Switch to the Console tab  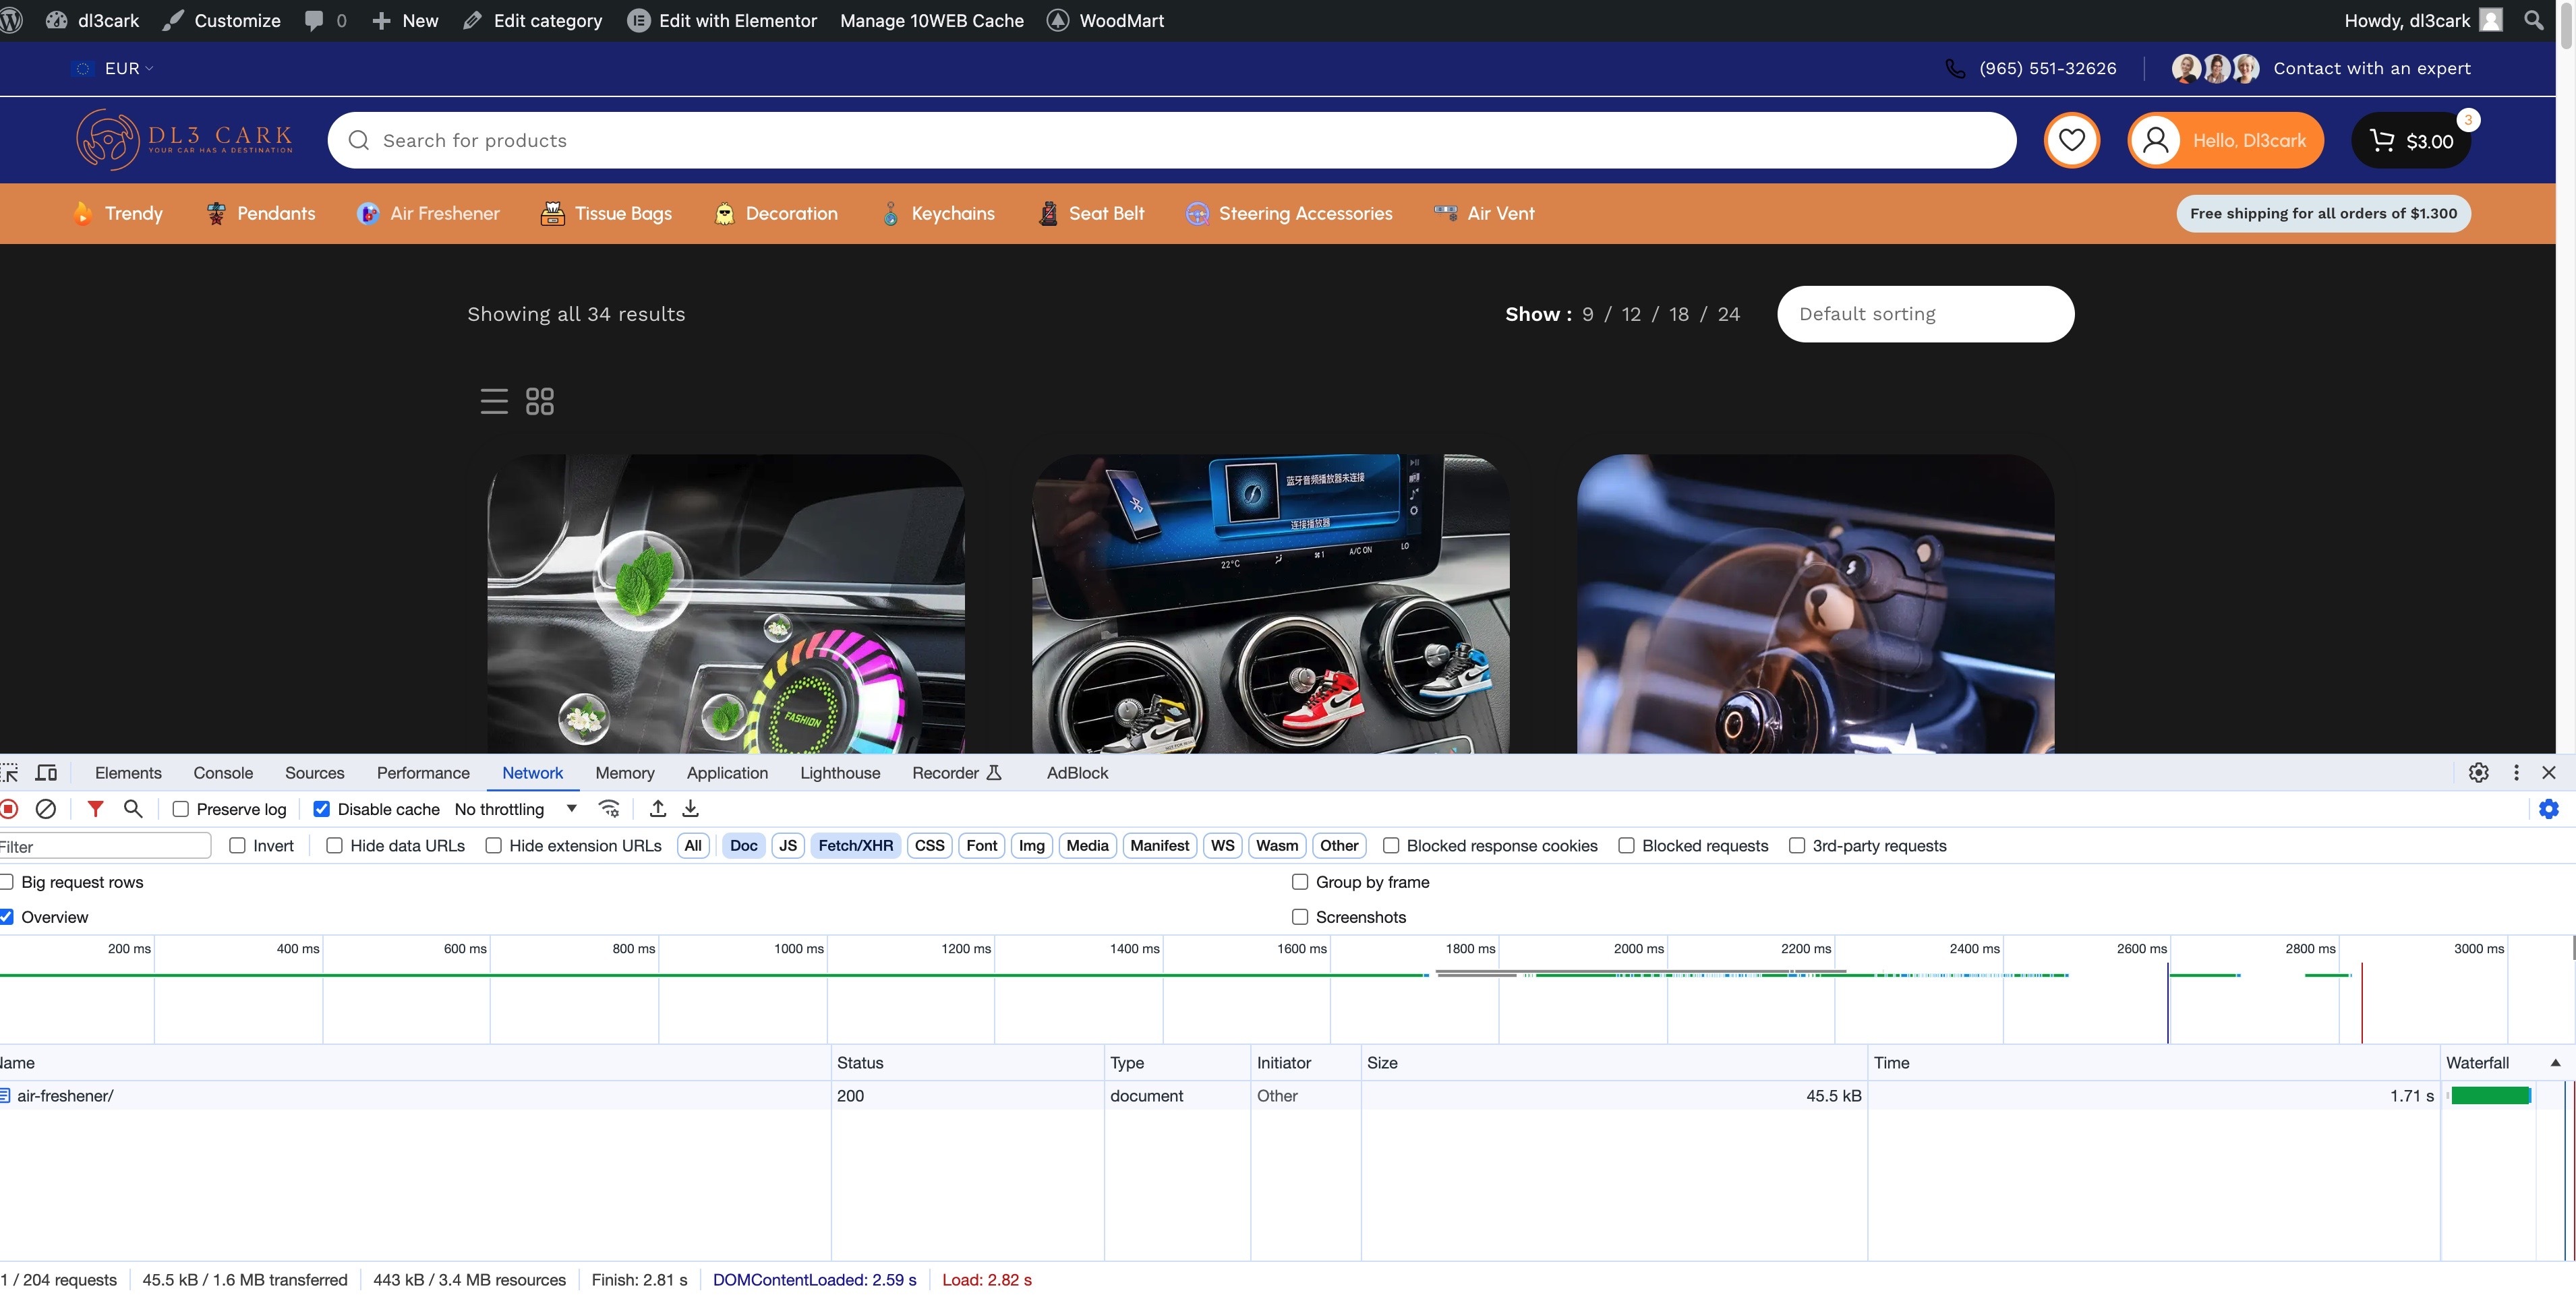pos(223,773)
